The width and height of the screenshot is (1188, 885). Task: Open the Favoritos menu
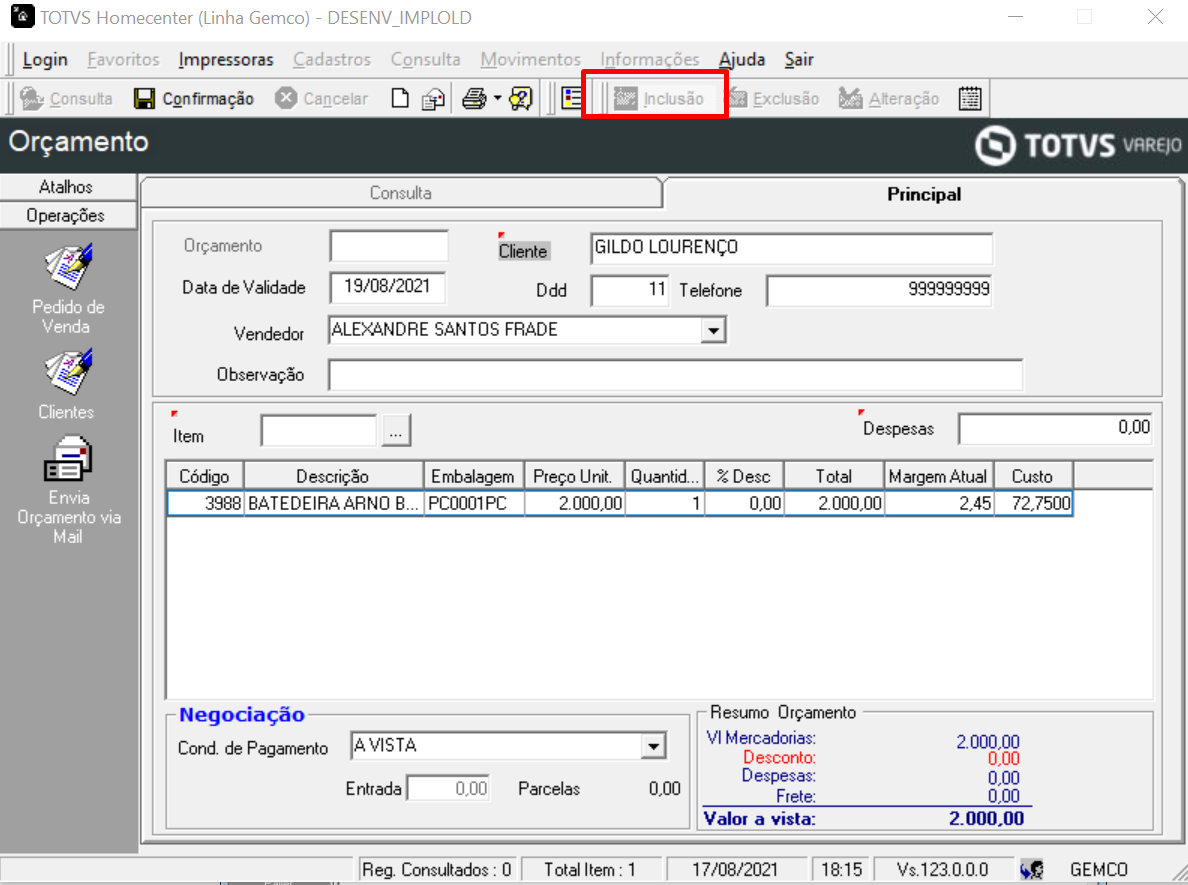pyautogui.click(x=123, y=59)
